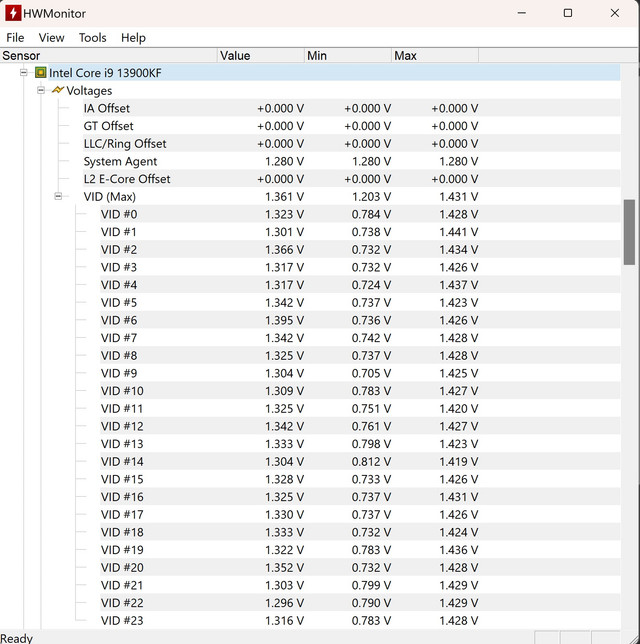Select the VID #17 row

360,514
